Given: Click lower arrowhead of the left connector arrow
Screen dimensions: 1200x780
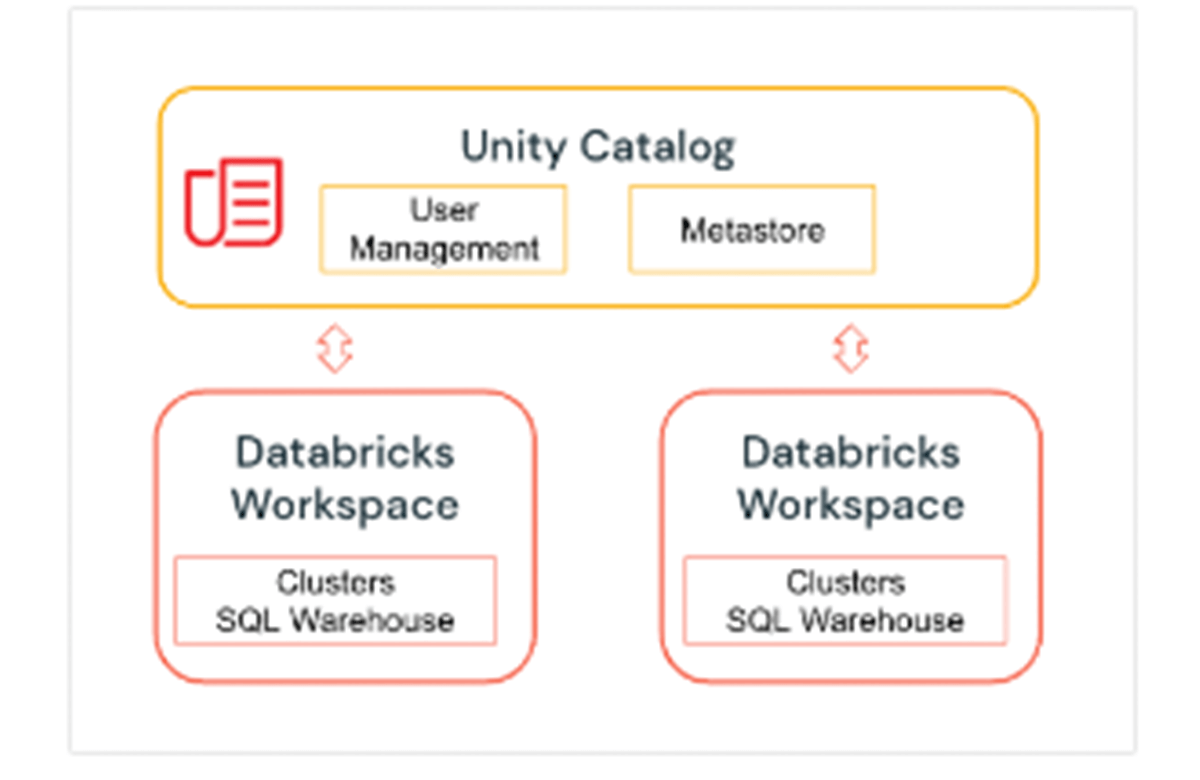Looking at the screenshot, I should [336, 362].
